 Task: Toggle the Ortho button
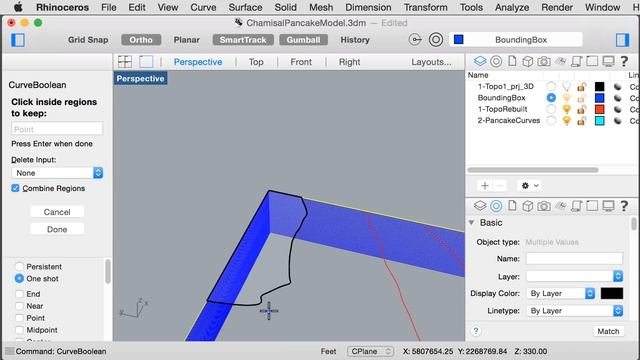click(x=141, y=40)
